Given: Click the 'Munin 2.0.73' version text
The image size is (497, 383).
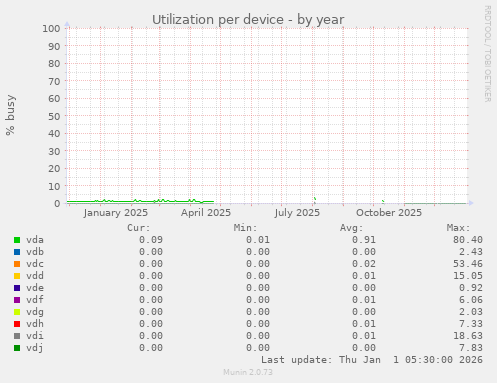Looking at the screenshot, I should pyautogui.click(x=248, y=372).
